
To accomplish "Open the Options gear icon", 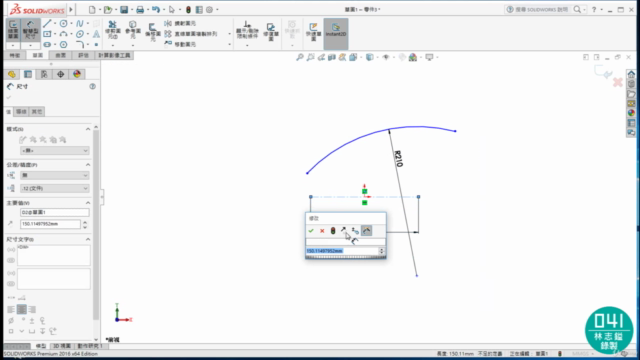I will [209, 9].
